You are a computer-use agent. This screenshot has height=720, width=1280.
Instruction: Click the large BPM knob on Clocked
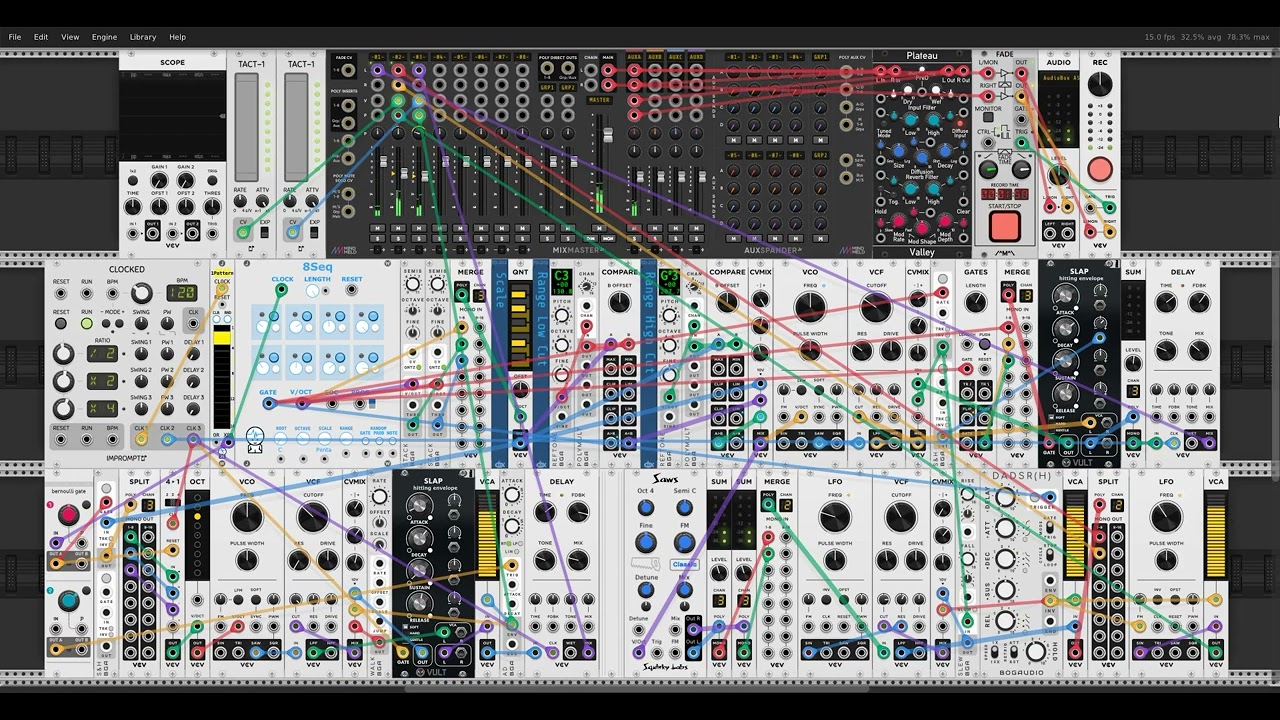142,293
